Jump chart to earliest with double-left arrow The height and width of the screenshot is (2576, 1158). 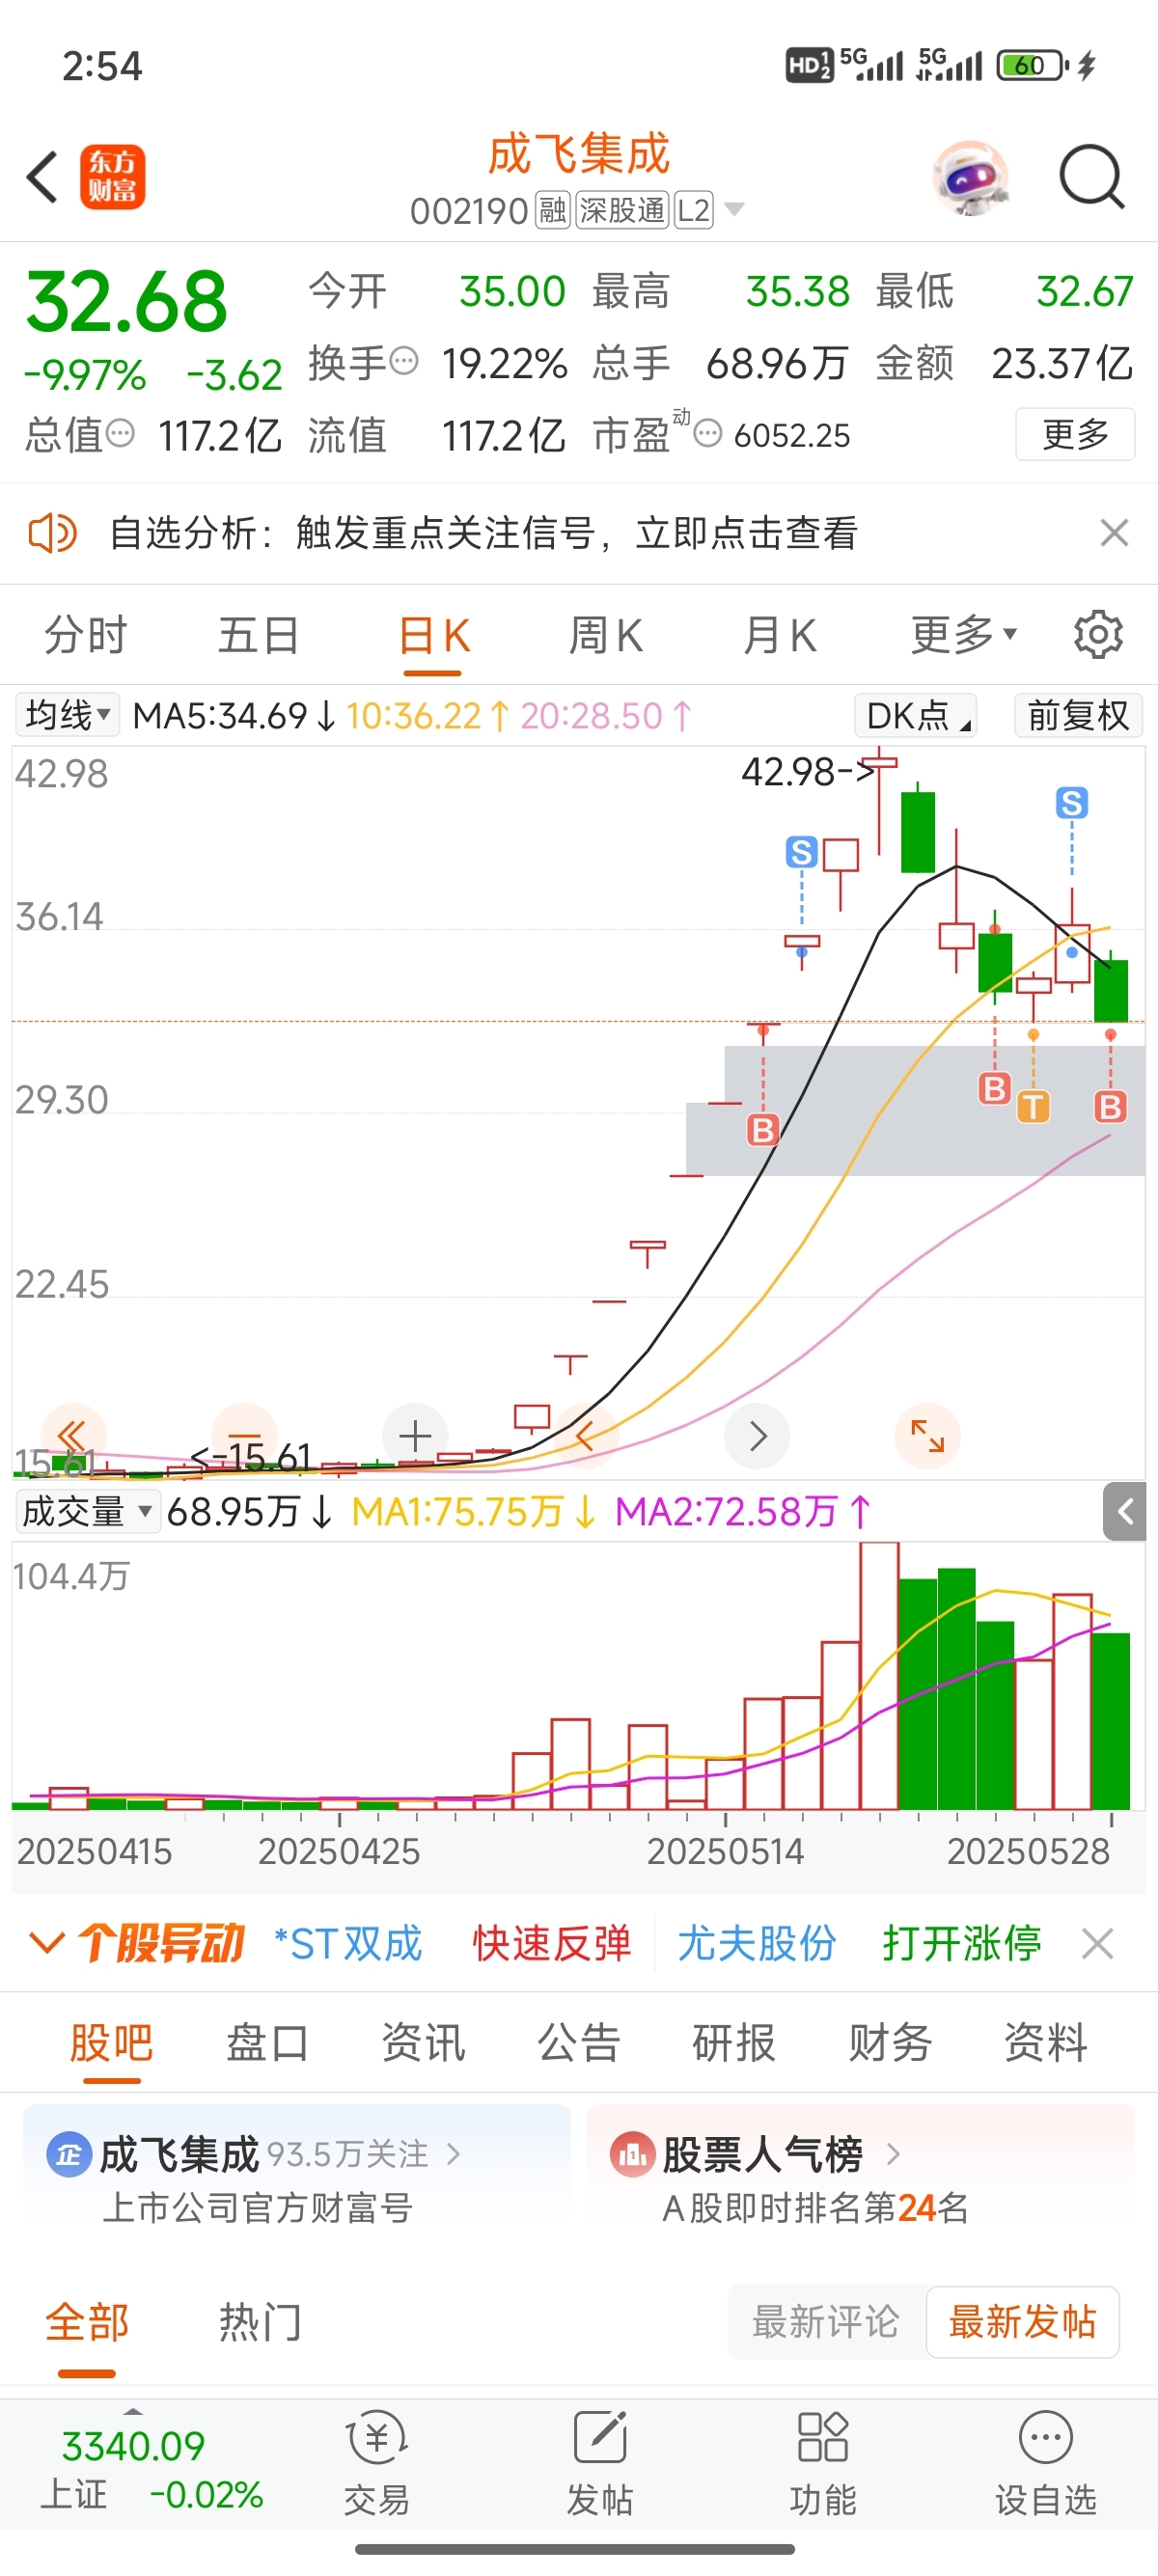(72, 1437)
